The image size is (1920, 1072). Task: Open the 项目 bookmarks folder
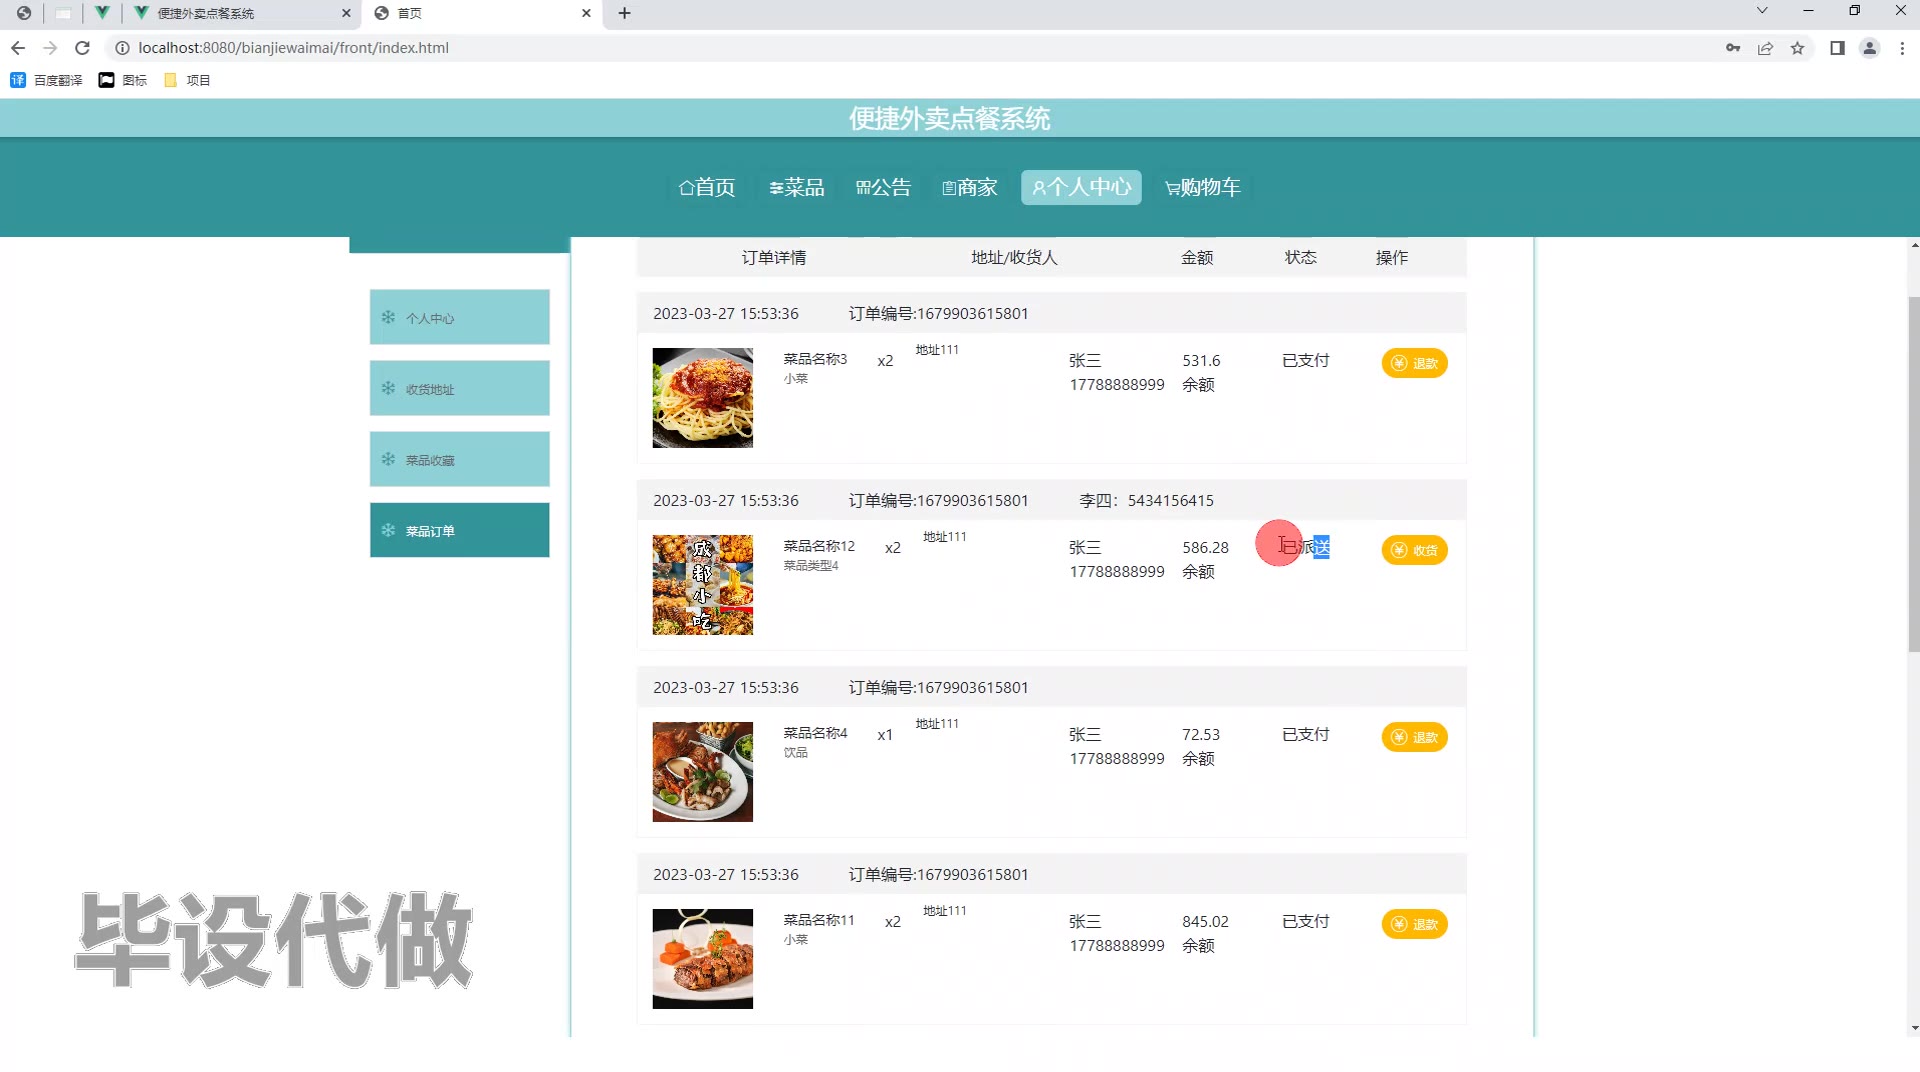(187, 80)
